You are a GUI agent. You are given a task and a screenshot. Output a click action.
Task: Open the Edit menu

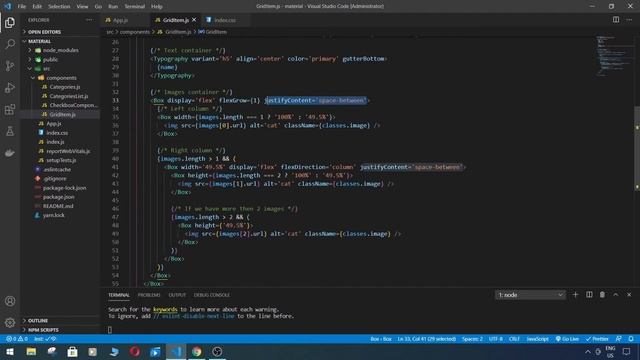[x=37, y=6]
